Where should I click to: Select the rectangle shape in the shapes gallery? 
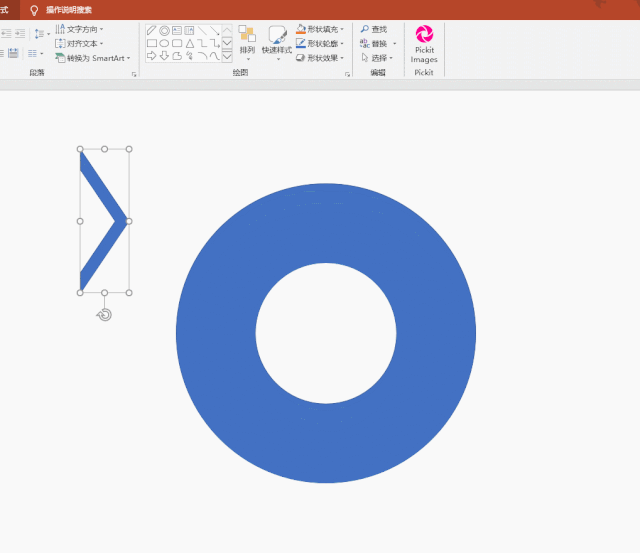coord(152,43)
